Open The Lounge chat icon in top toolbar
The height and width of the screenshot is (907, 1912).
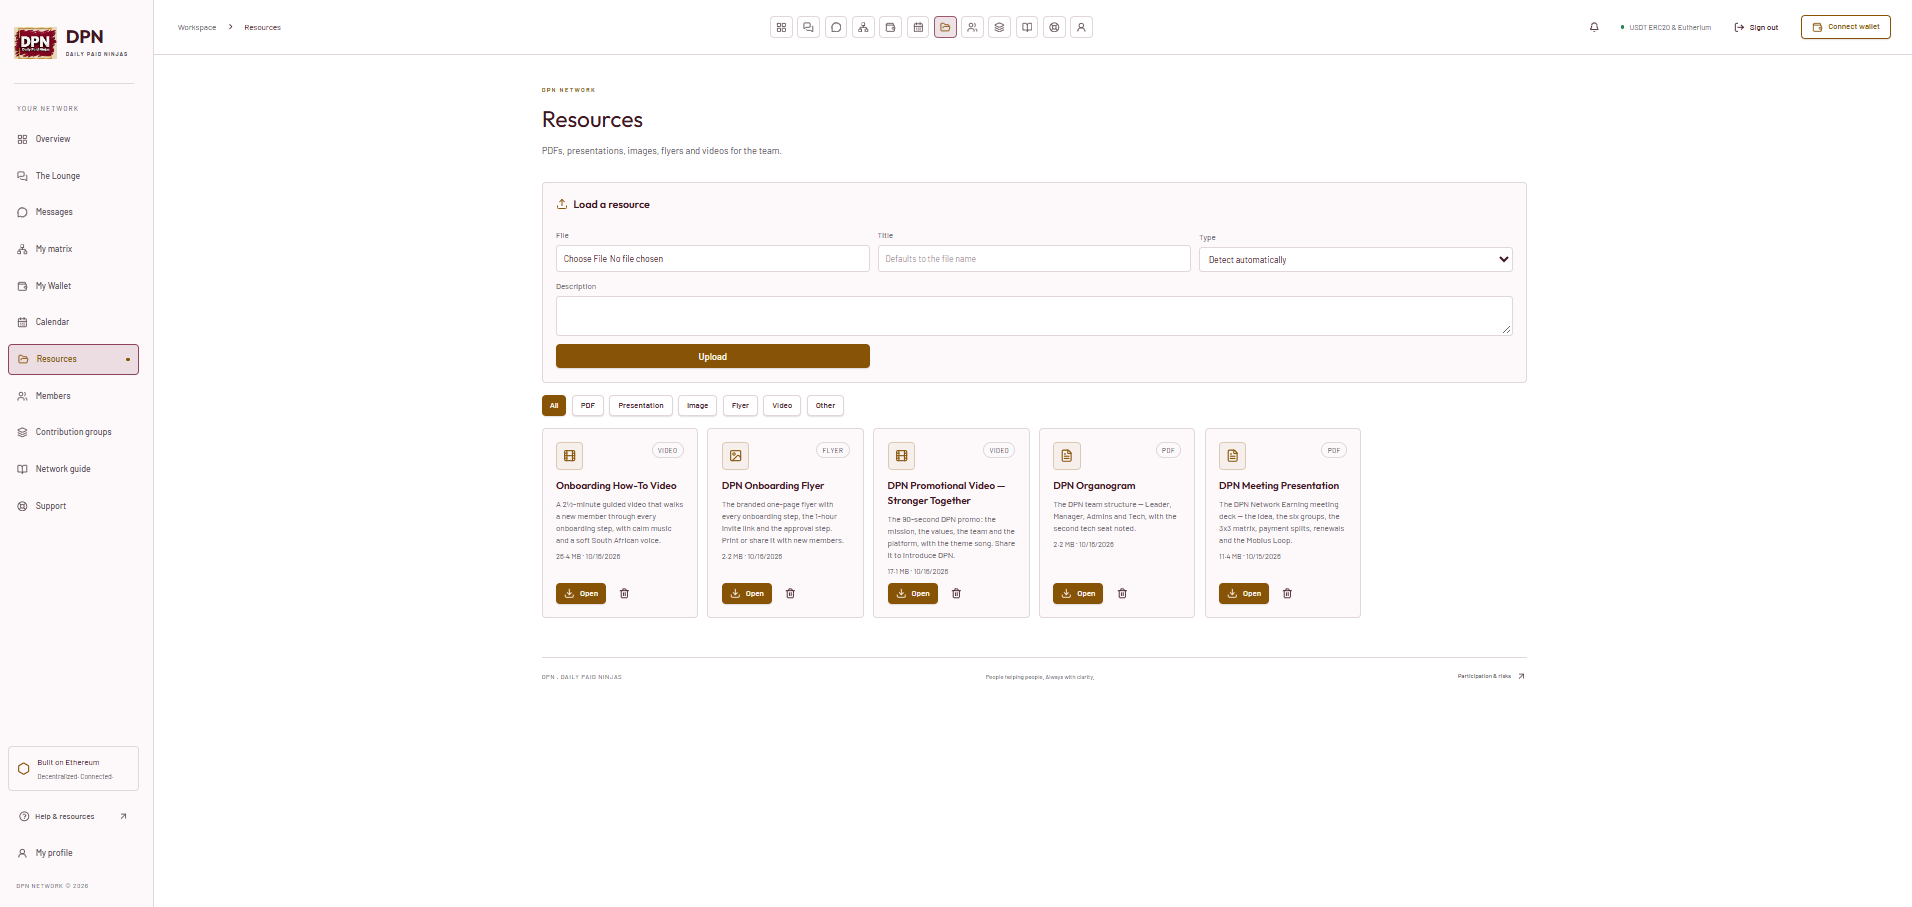pyautogui.click(x=808, y=27)
